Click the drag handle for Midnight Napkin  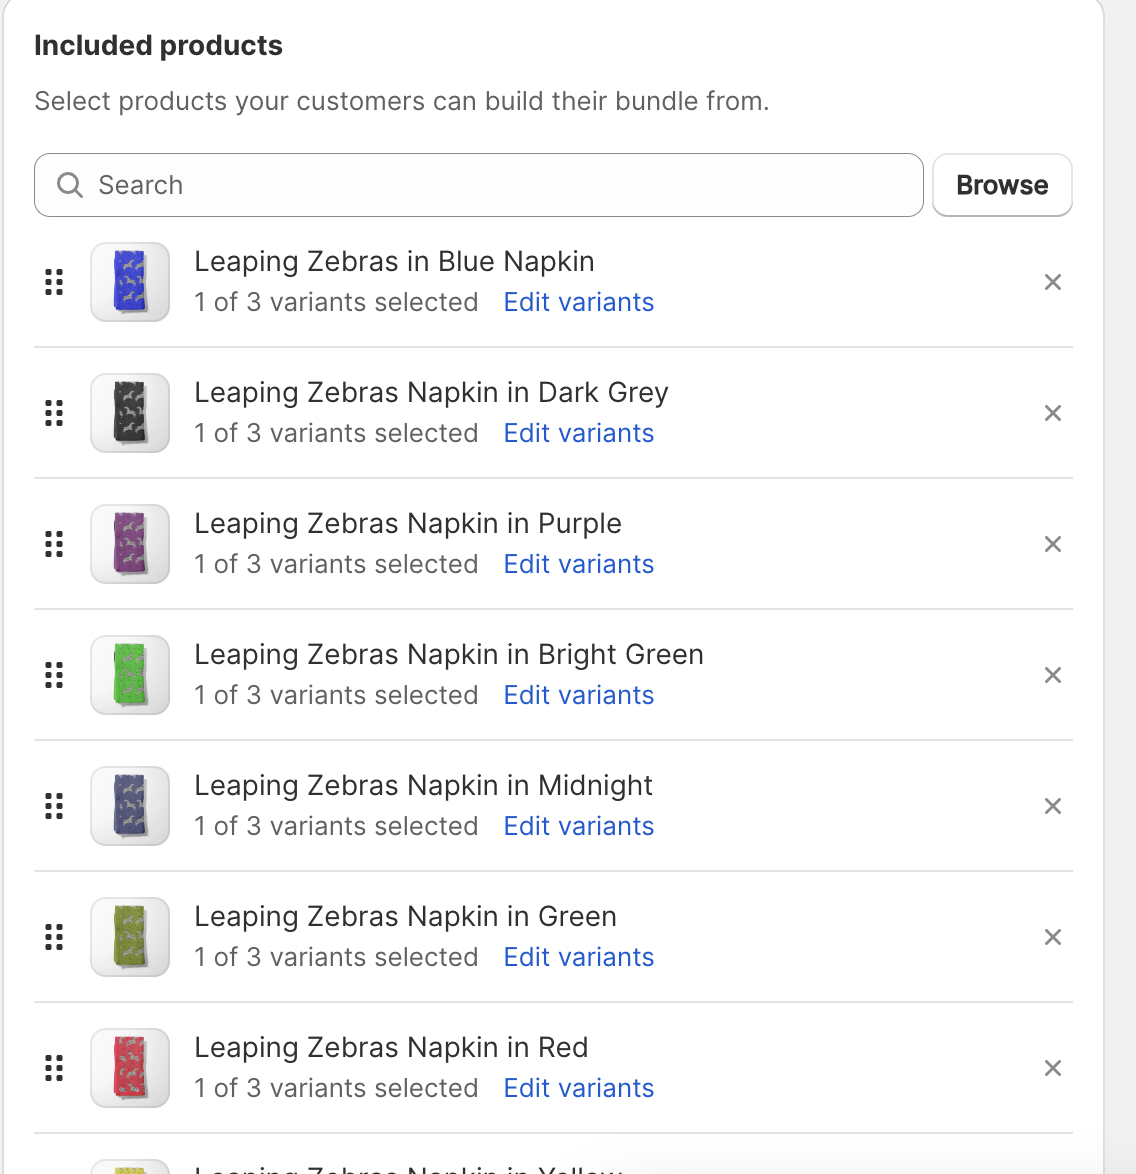54,806
